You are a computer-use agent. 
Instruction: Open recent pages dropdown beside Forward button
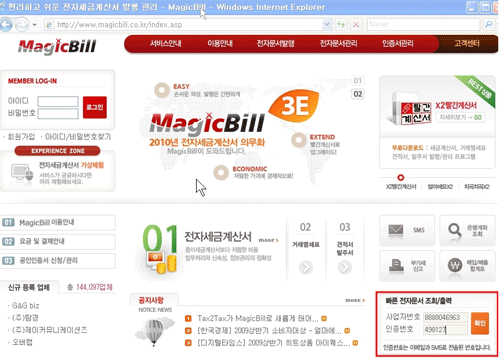34,25
